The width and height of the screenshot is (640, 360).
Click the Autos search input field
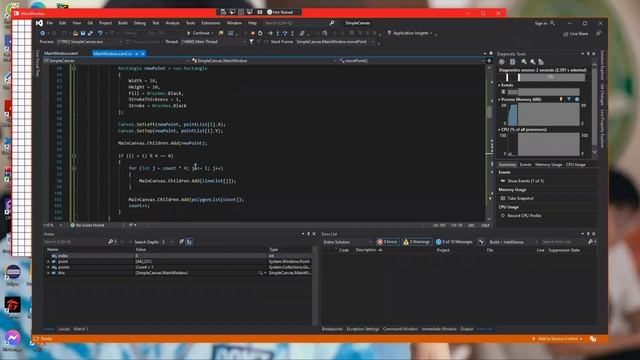point(75,242)
